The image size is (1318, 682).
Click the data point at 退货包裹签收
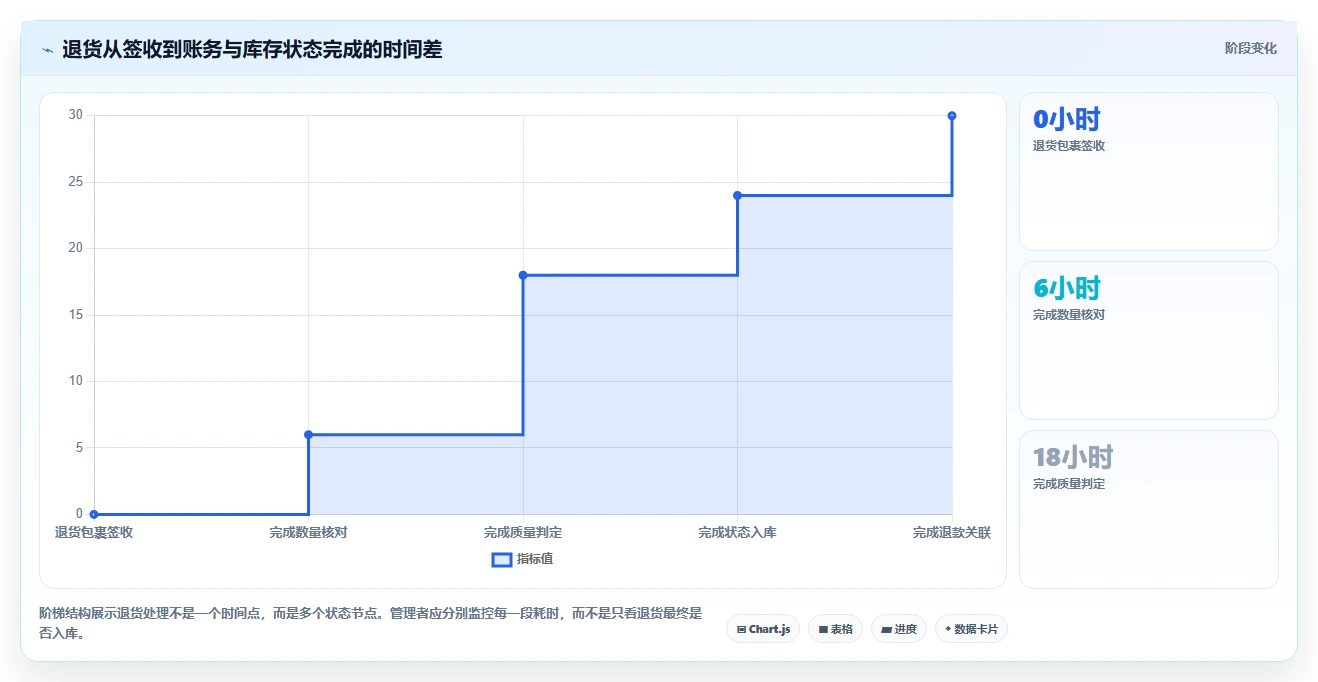[94, 514]
